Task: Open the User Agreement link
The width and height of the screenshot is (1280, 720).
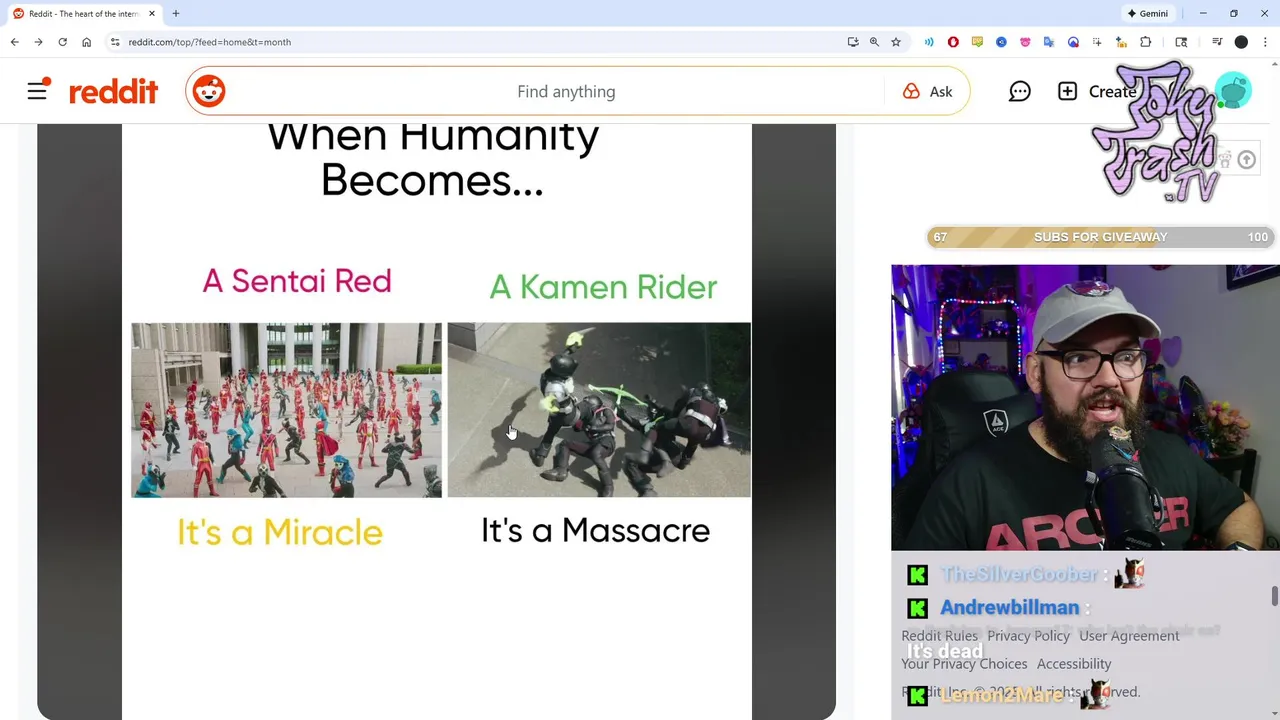Action: click(1129, 635)
